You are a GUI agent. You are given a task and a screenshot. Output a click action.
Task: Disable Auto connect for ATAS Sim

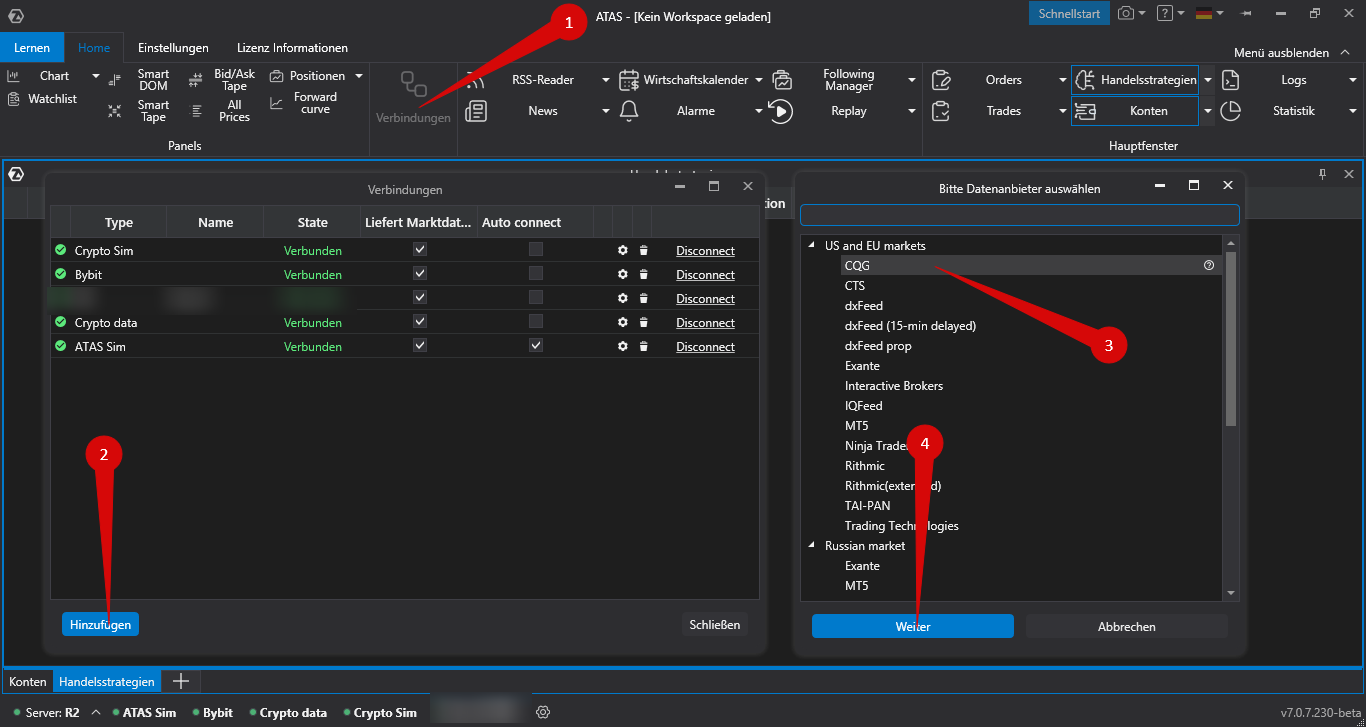point(536,345)
